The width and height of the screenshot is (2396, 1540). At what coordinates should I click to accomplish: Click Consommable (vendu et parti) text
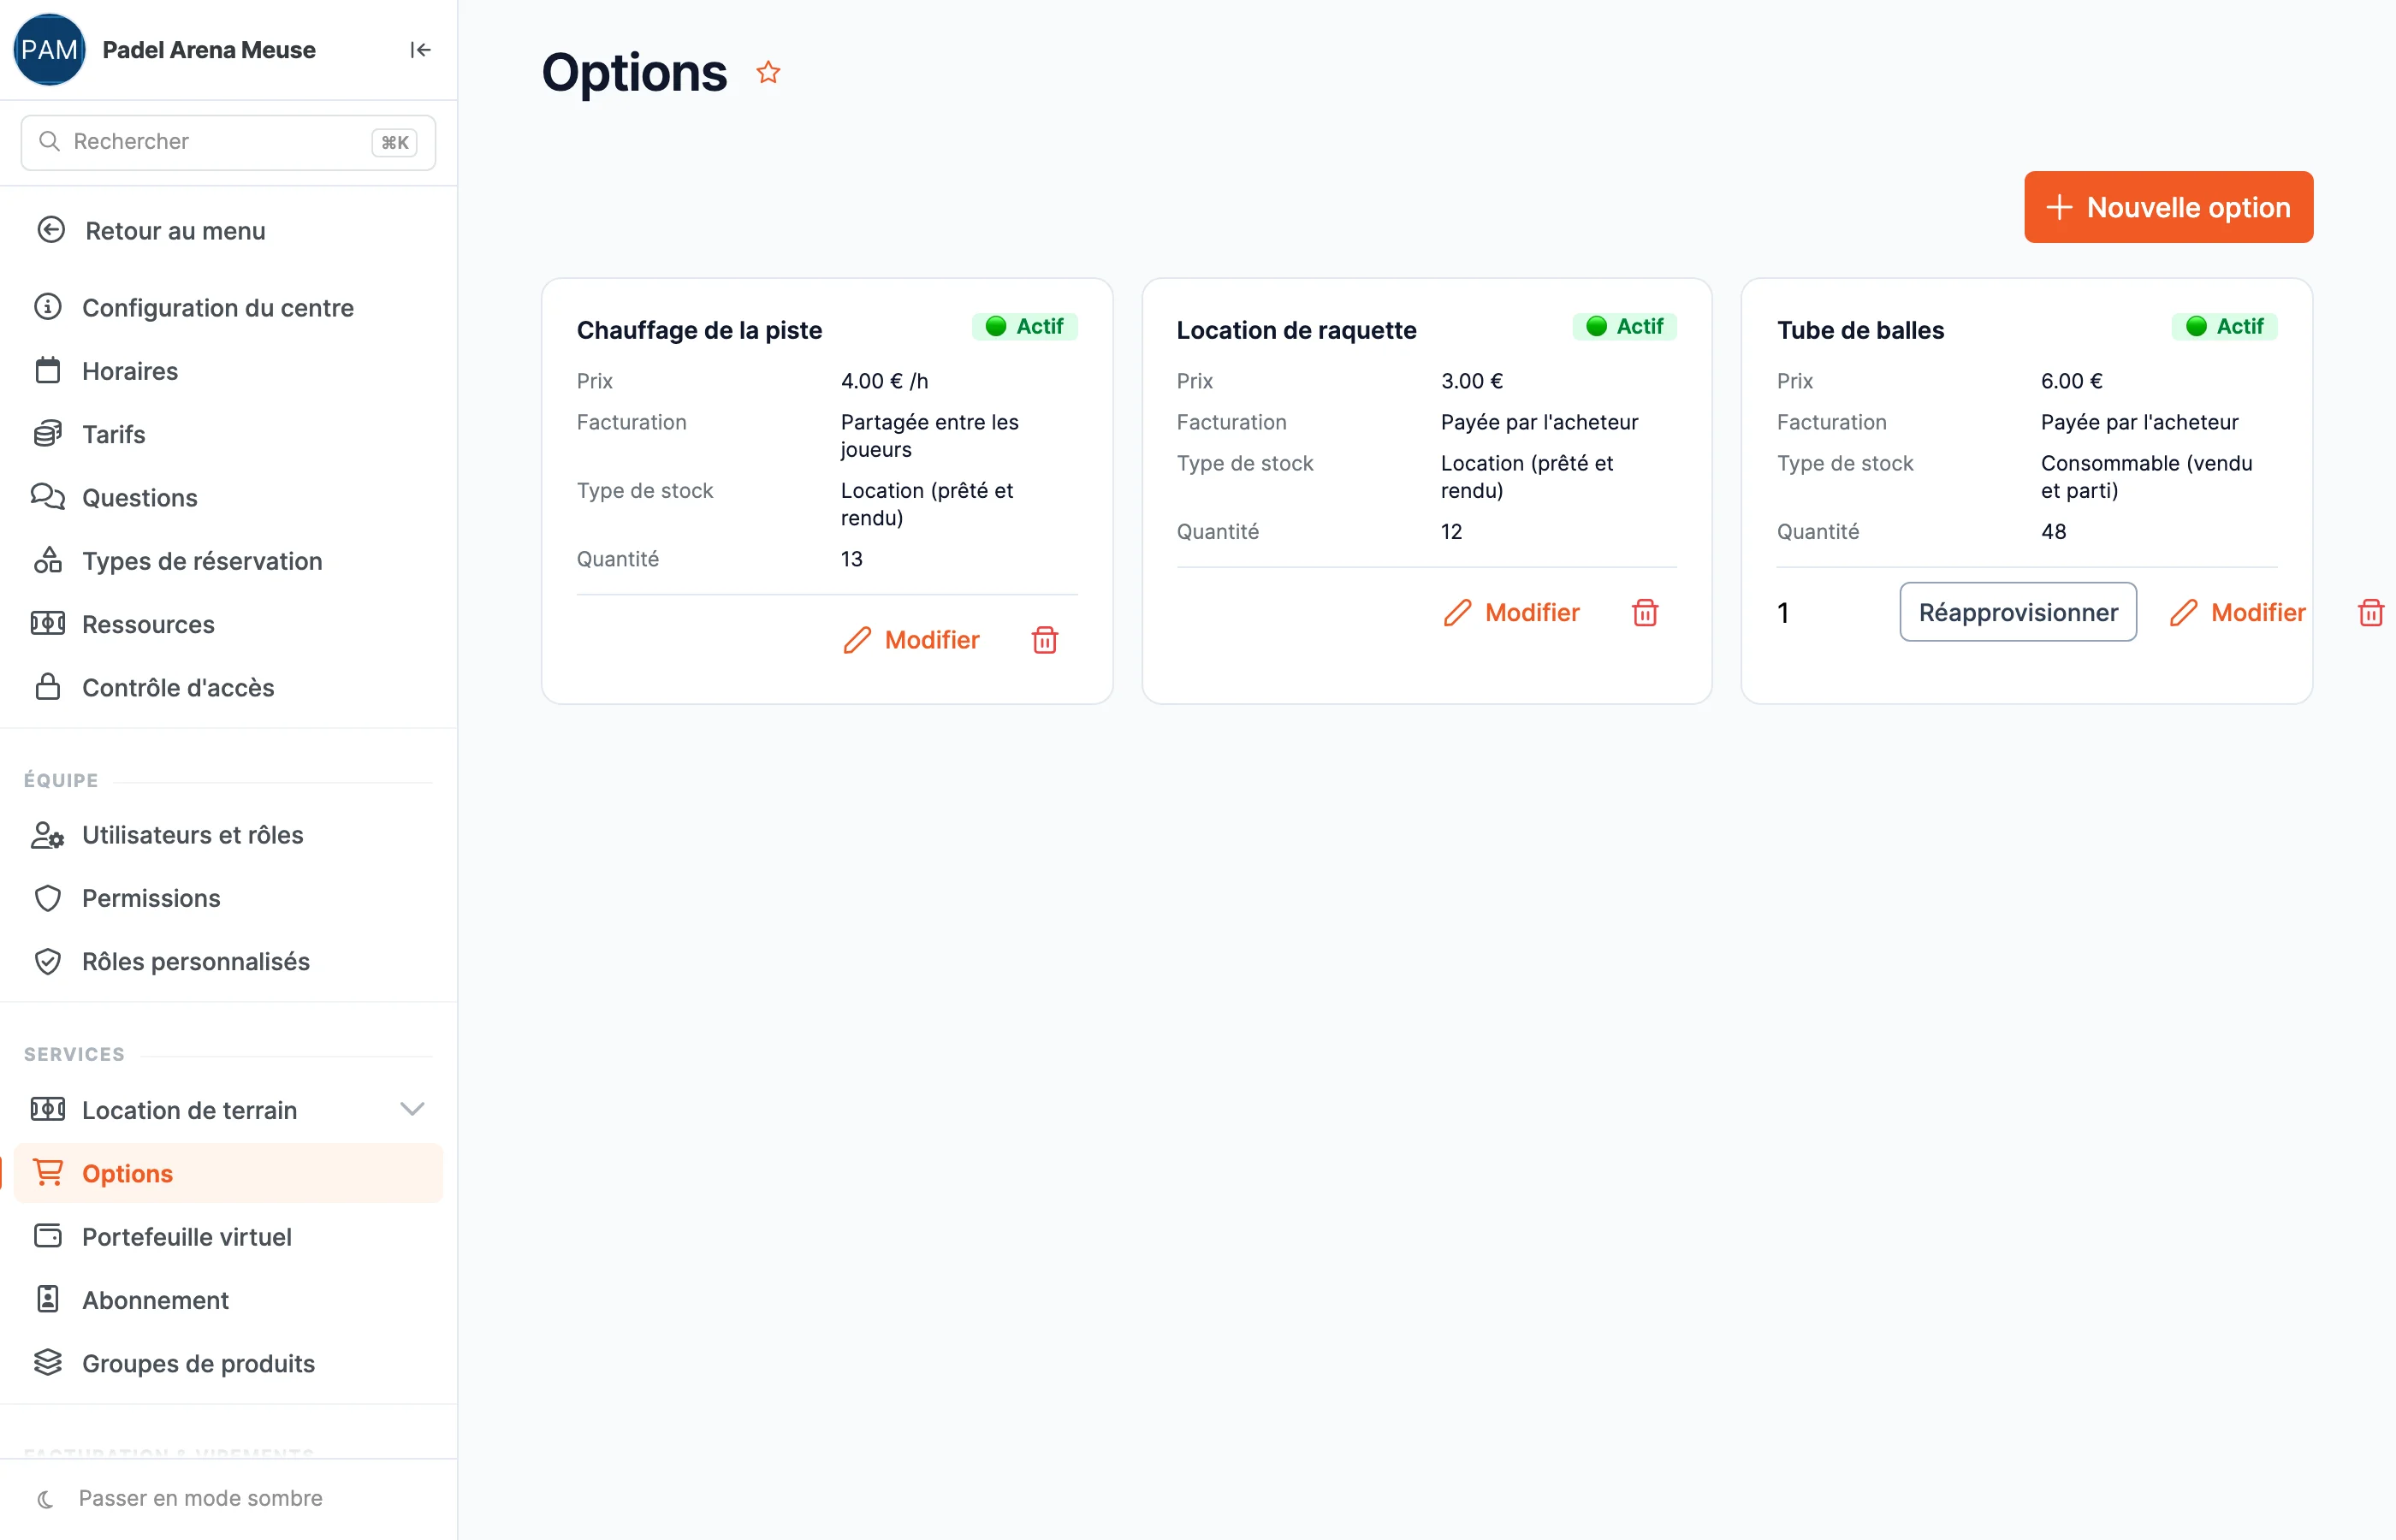tap(2146, 477)
